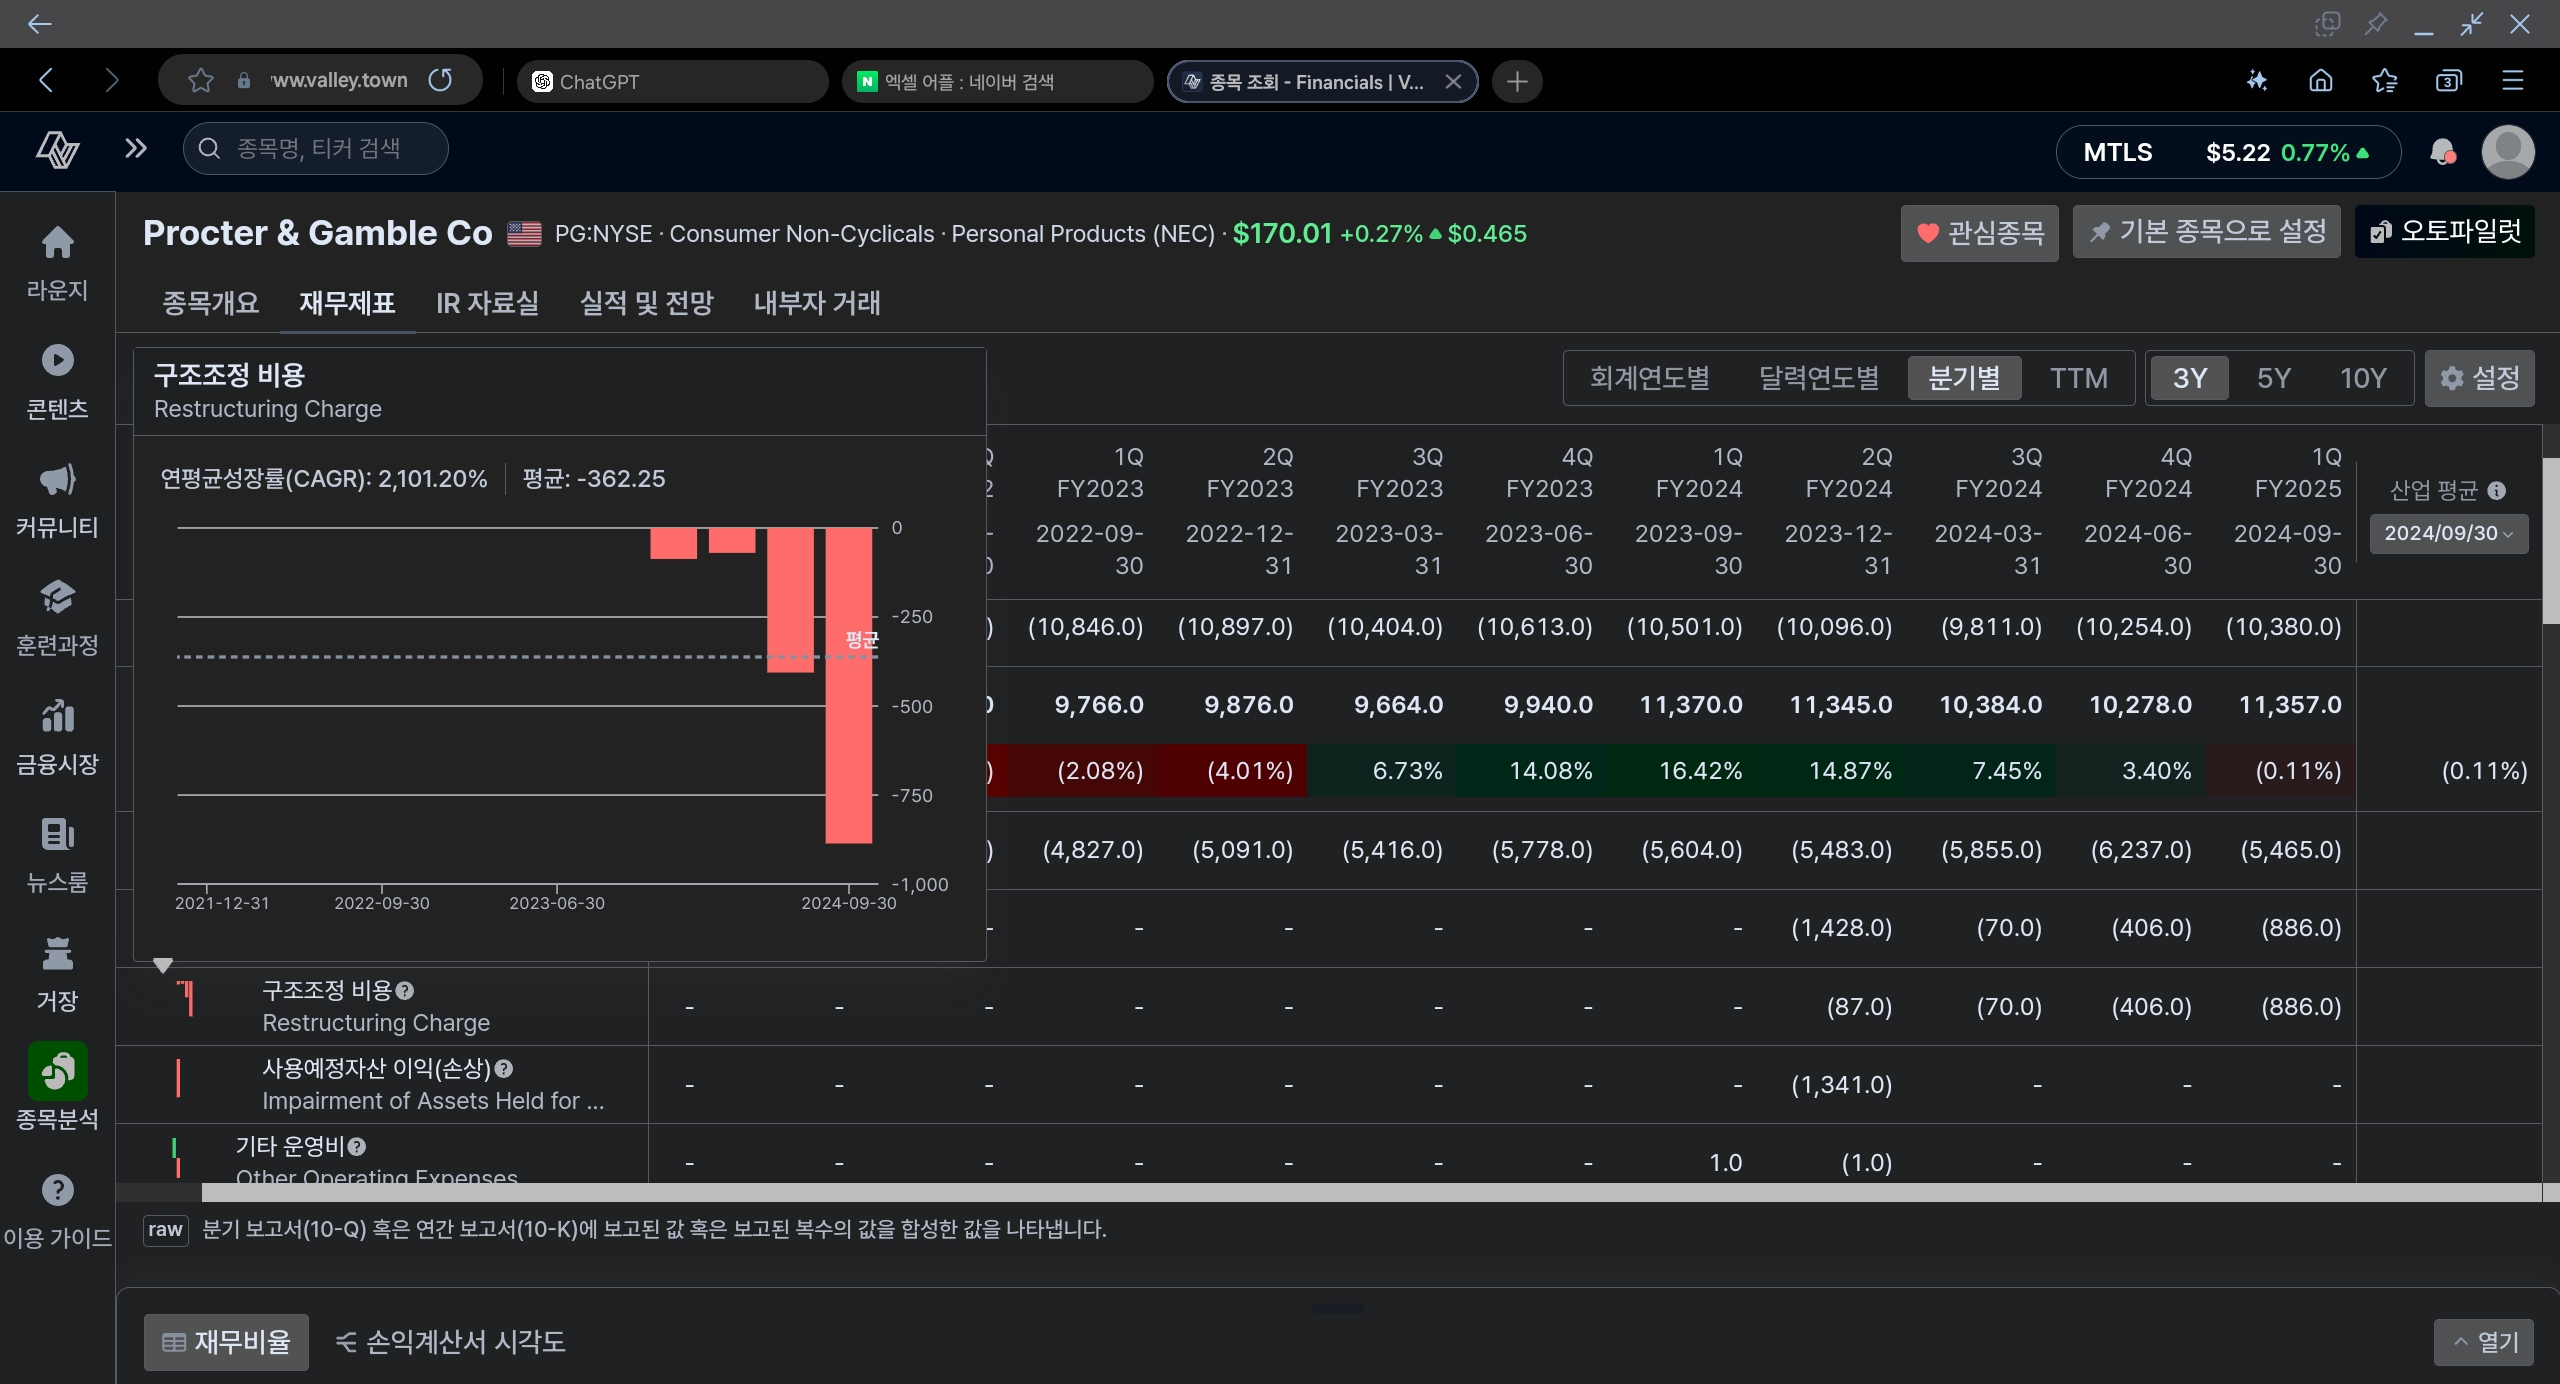Close the 종목 조회 Financials tab
The image size is (2560, 1384).
click(1454, 82)
